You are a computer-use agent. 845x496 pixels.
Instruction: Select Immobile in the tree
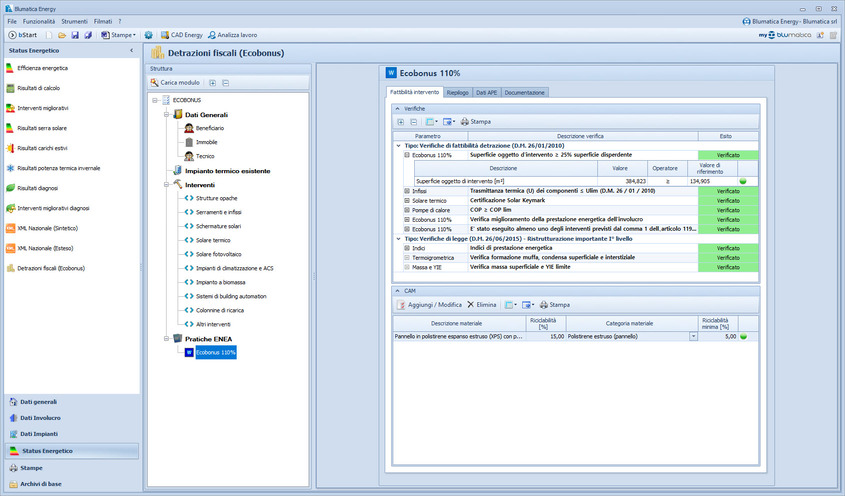click(206, 142)
